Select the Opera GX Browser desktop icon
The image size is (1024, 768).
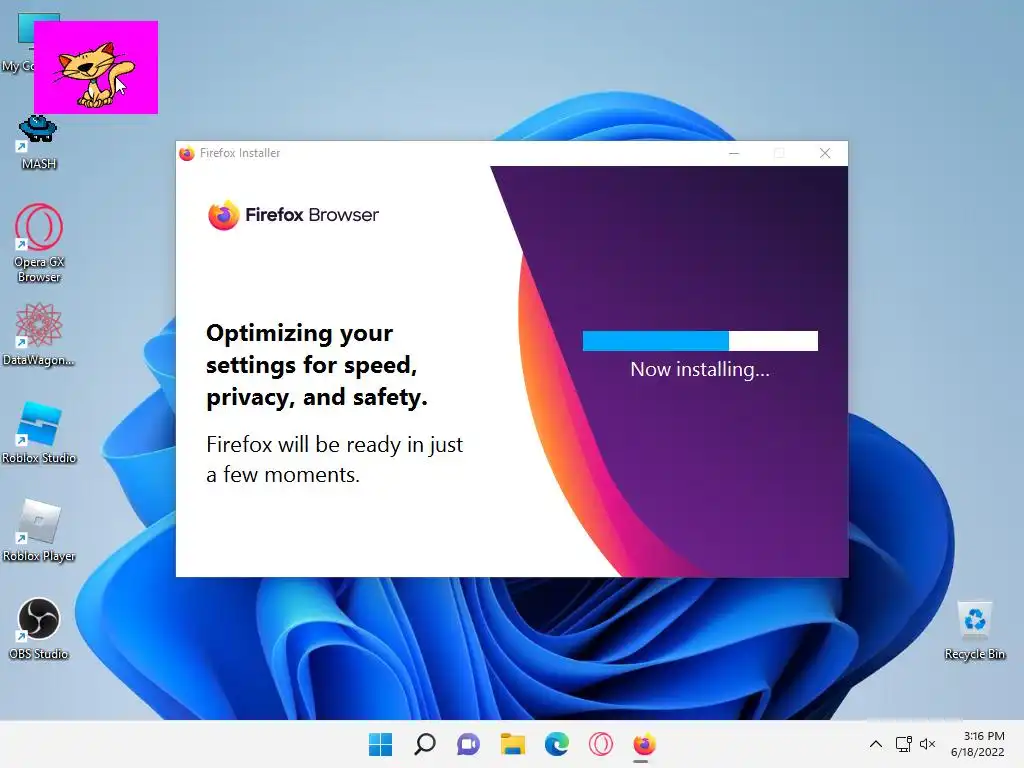coord(39,243)
